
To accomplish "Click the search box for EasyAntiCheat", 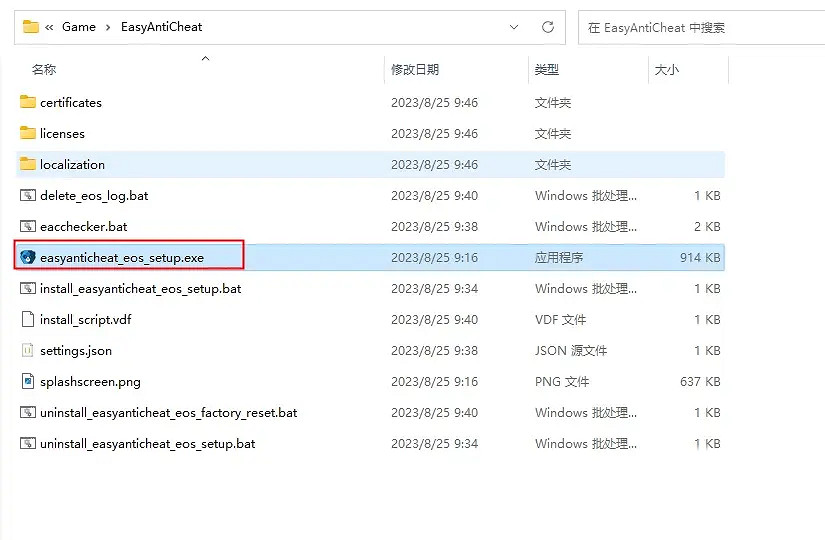I will (x=700, y=27).
